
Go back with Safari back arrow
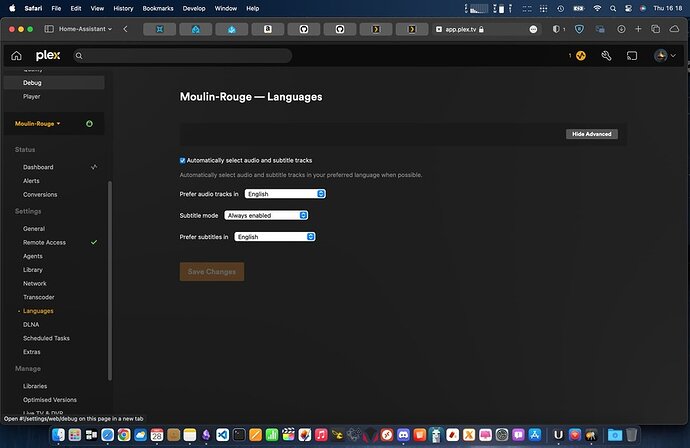[125, 29]
